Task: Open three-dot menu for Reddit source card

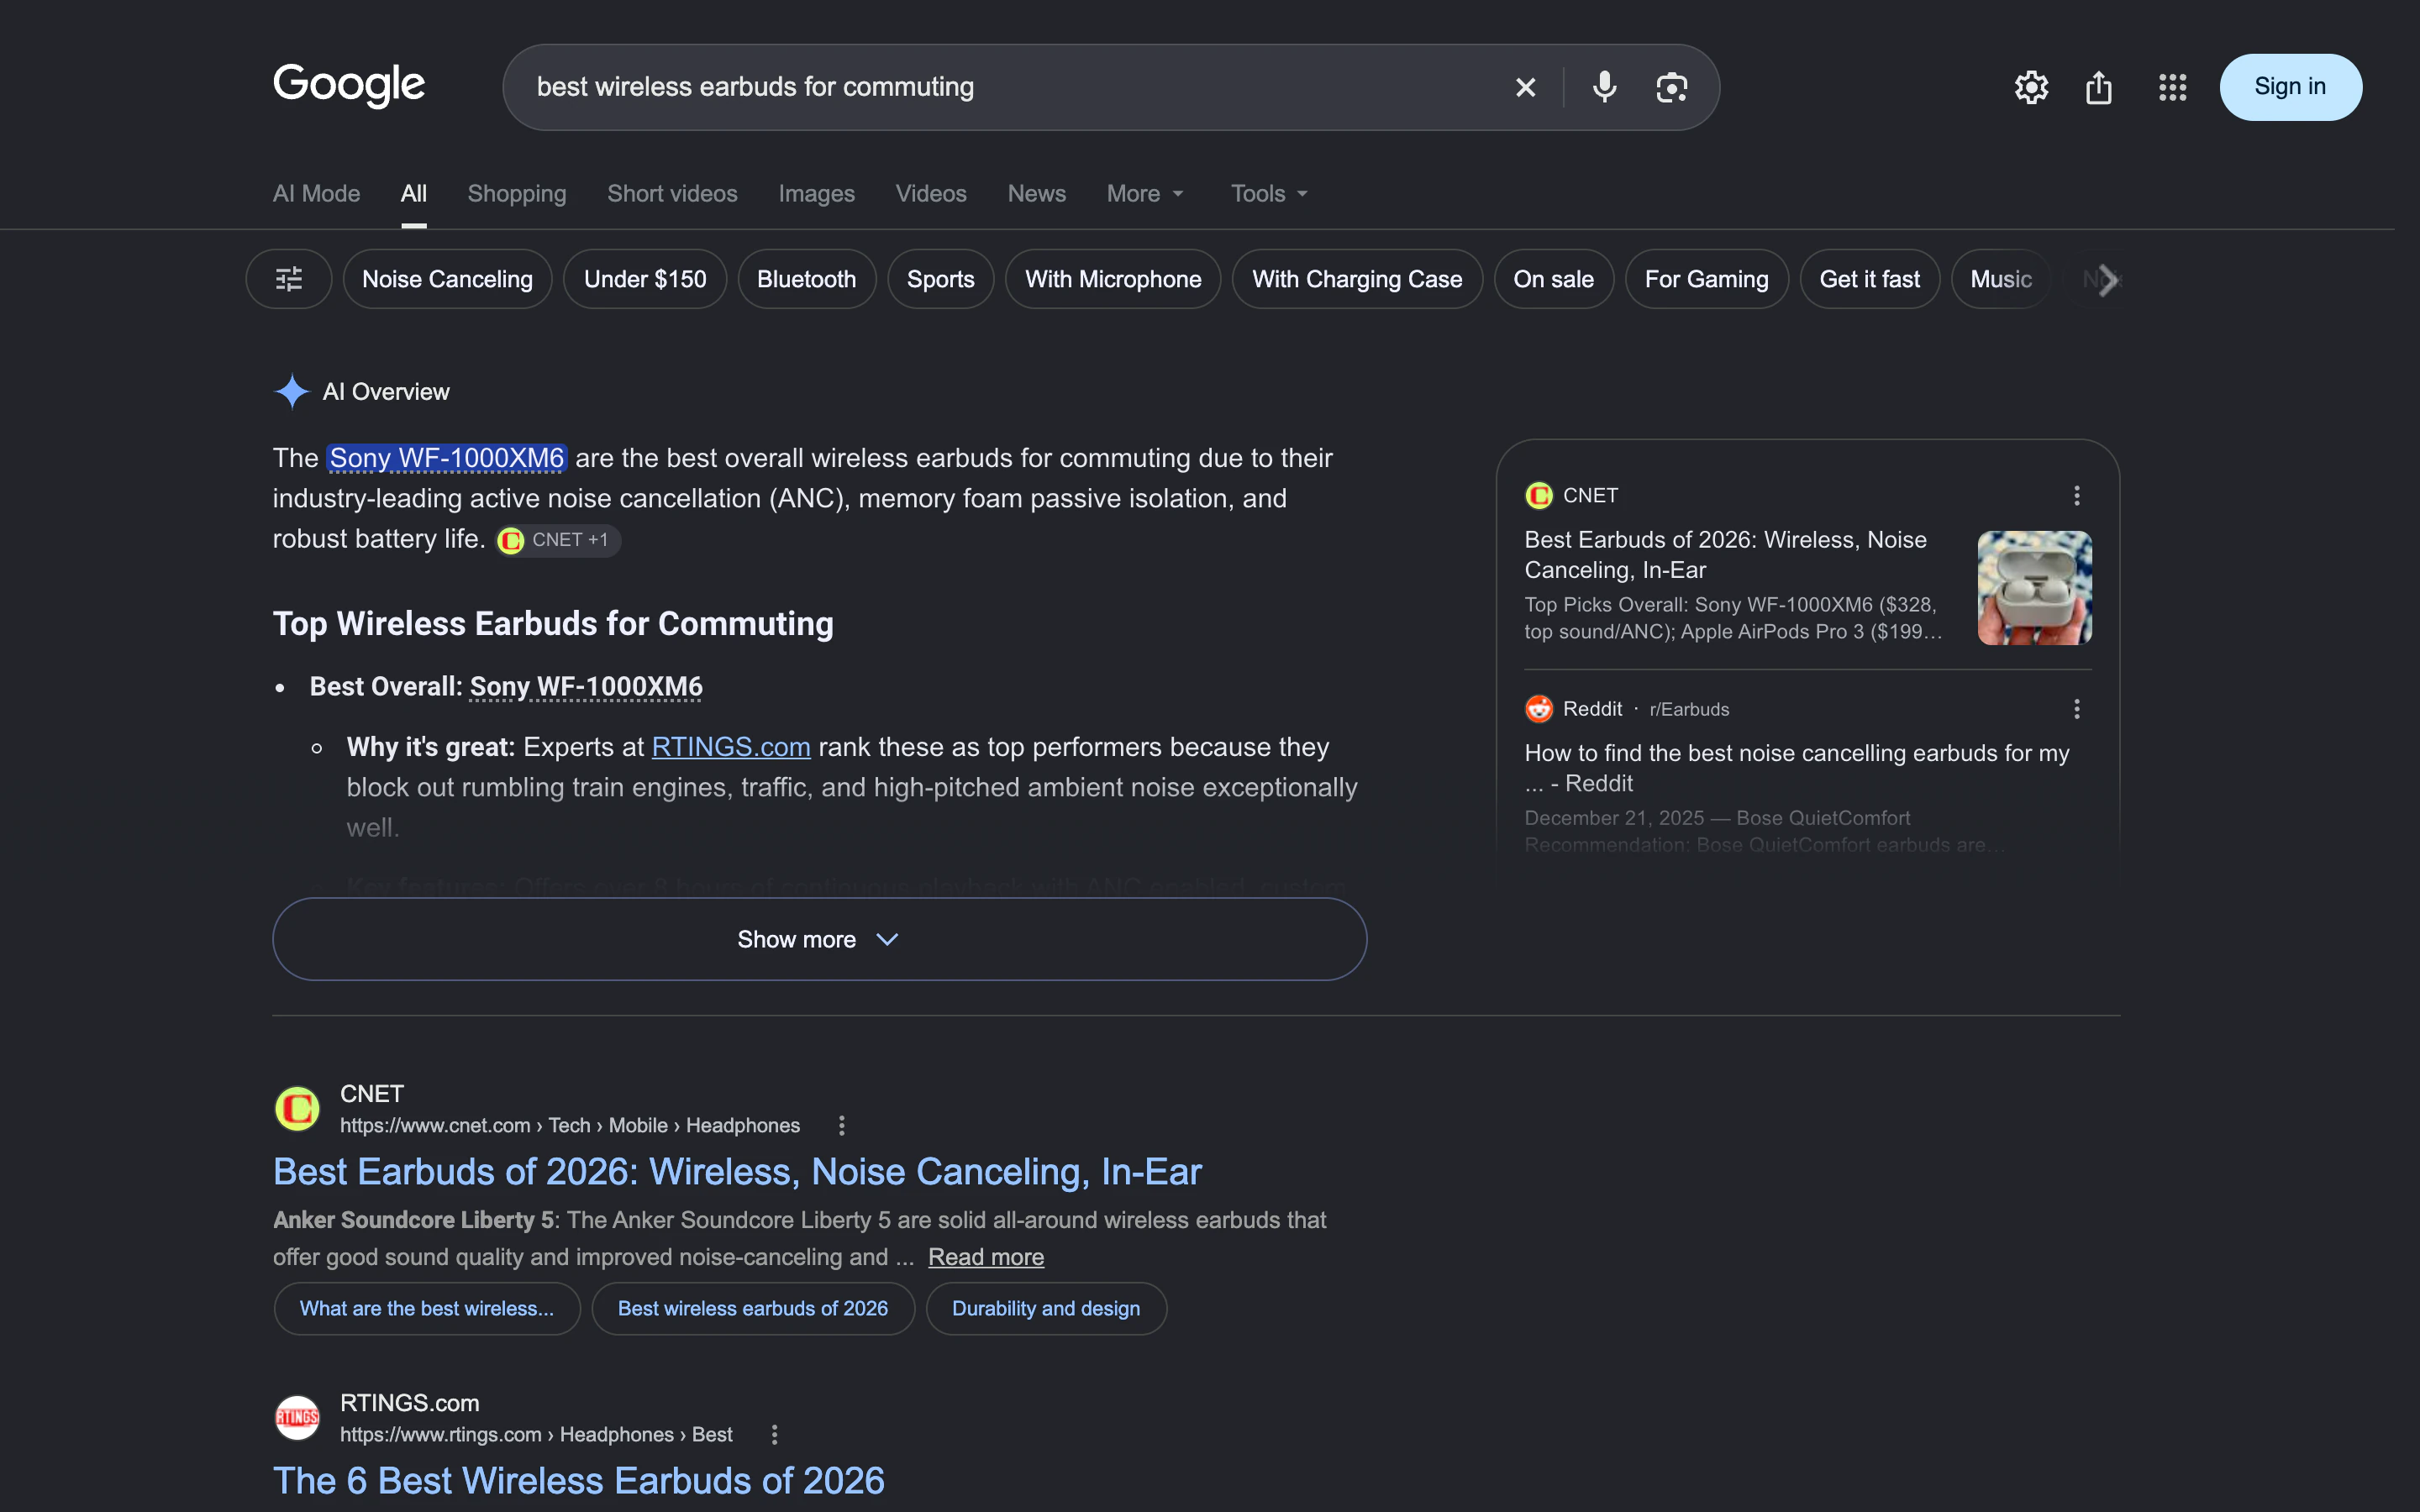Action: (x=2077, y=709)
